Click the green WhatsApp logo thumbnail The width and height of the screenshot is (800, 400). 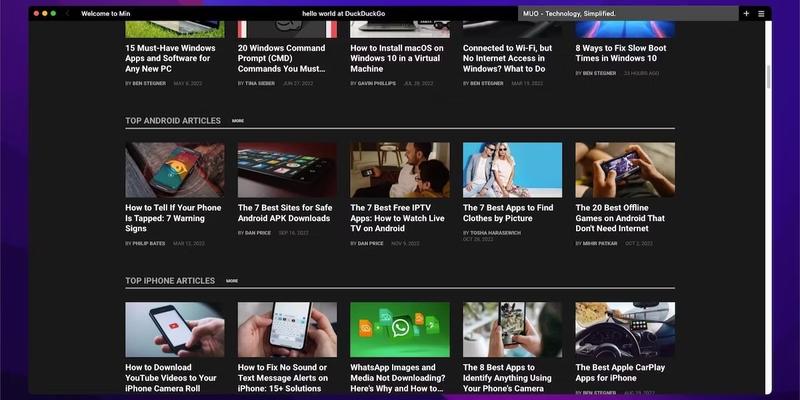[400, 330]
